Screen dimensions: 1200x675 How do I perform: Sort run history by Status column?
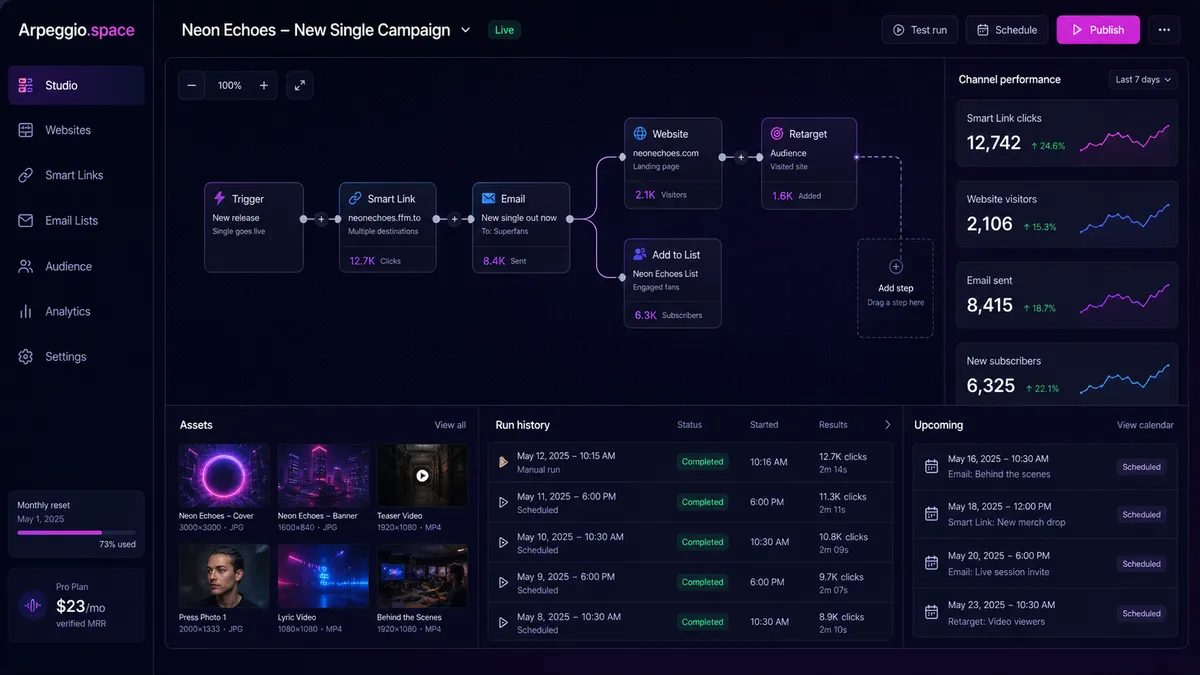coord(690,425)
